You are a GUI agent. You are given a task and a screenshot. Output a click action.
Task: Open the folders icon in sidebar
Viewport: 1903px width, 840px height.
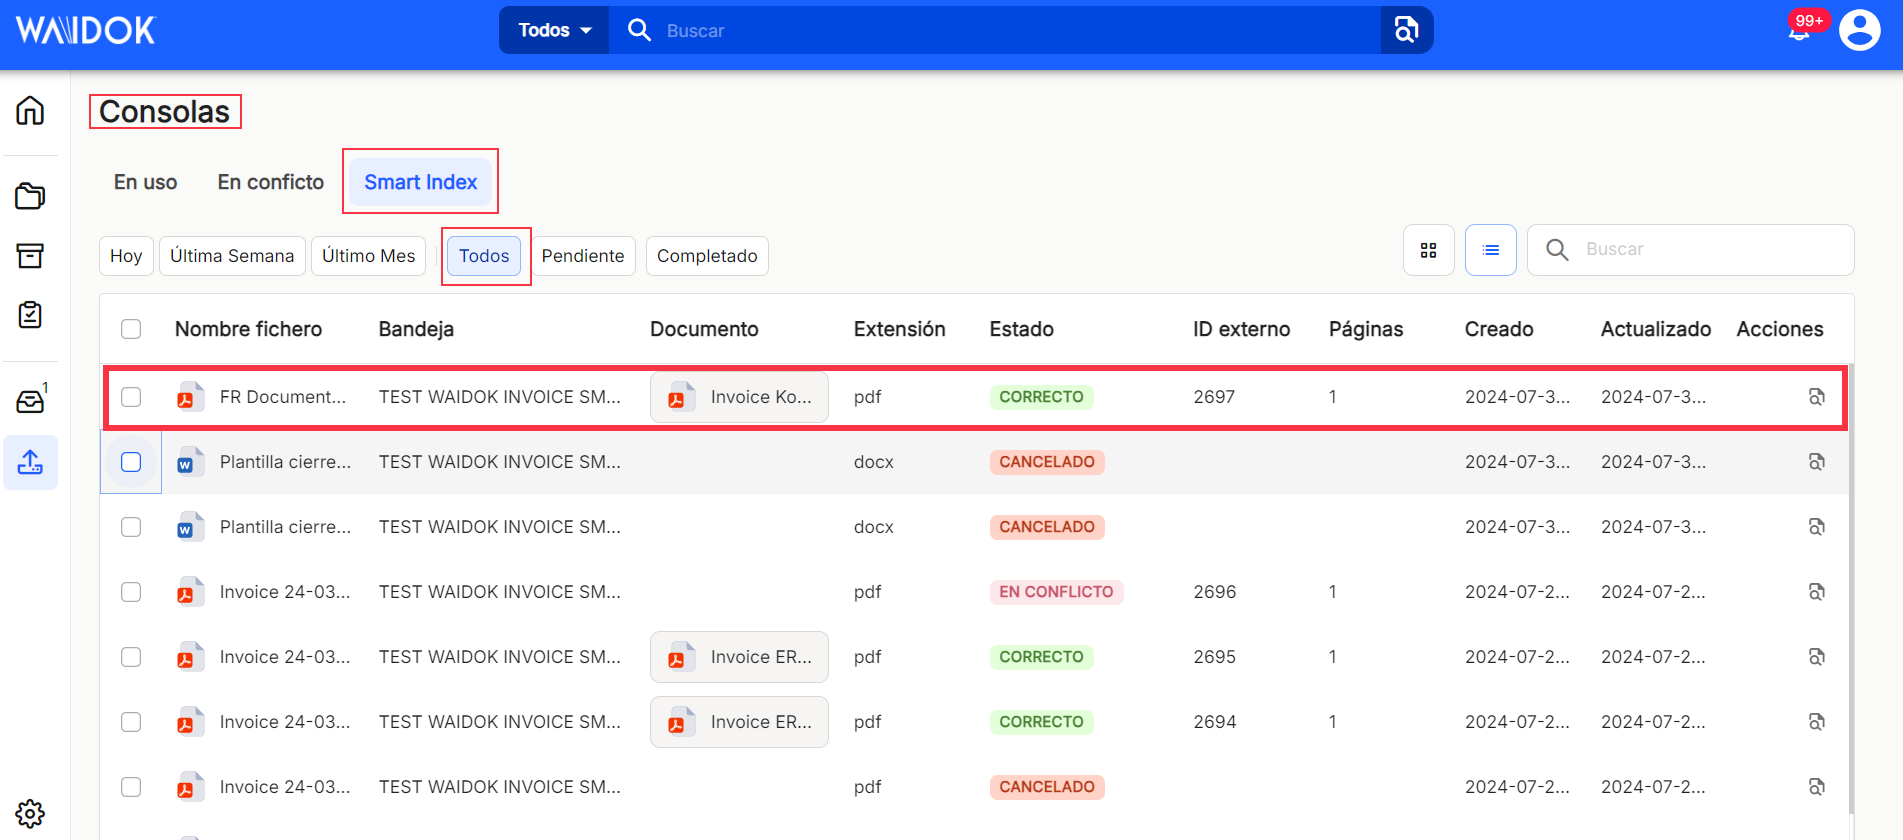click(x=30, y=196)
